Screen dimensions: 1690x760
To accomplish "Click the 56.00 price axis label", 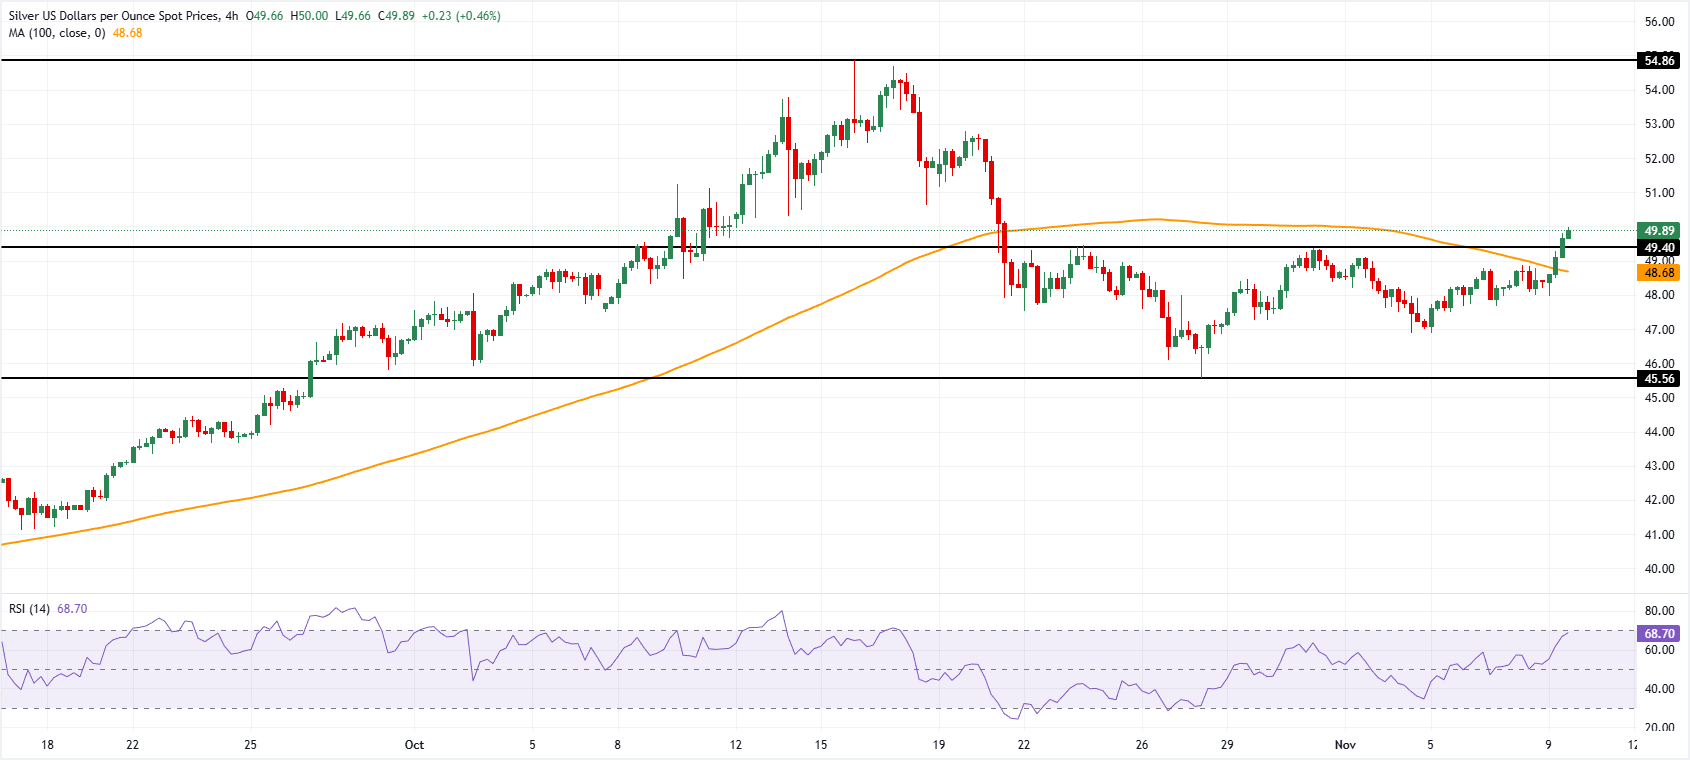I will tap(1659, 22).
